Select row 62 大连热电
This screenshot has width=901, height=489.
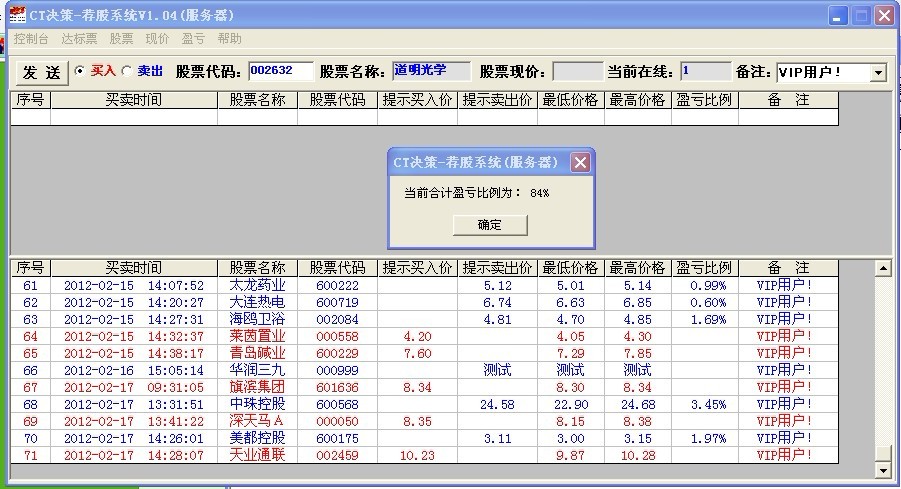click(x=424, y=302)
